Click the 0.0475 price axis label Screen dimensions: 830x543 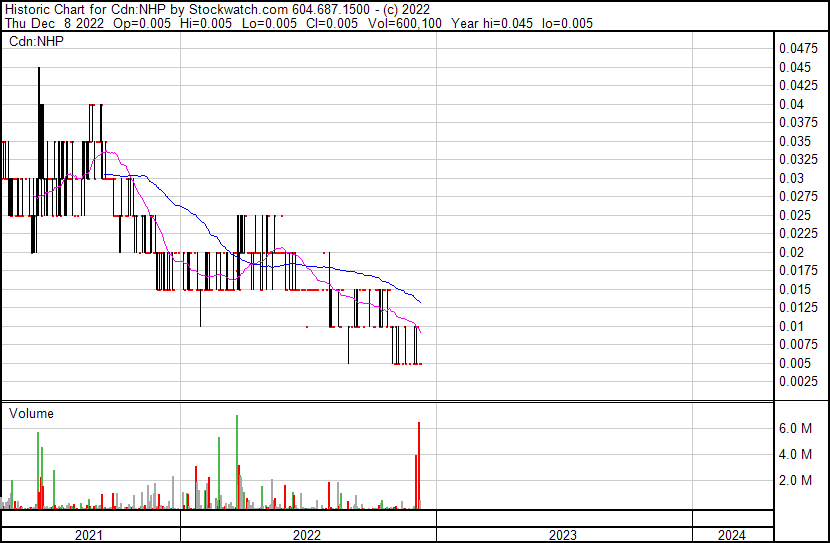[x=798, y=48]
